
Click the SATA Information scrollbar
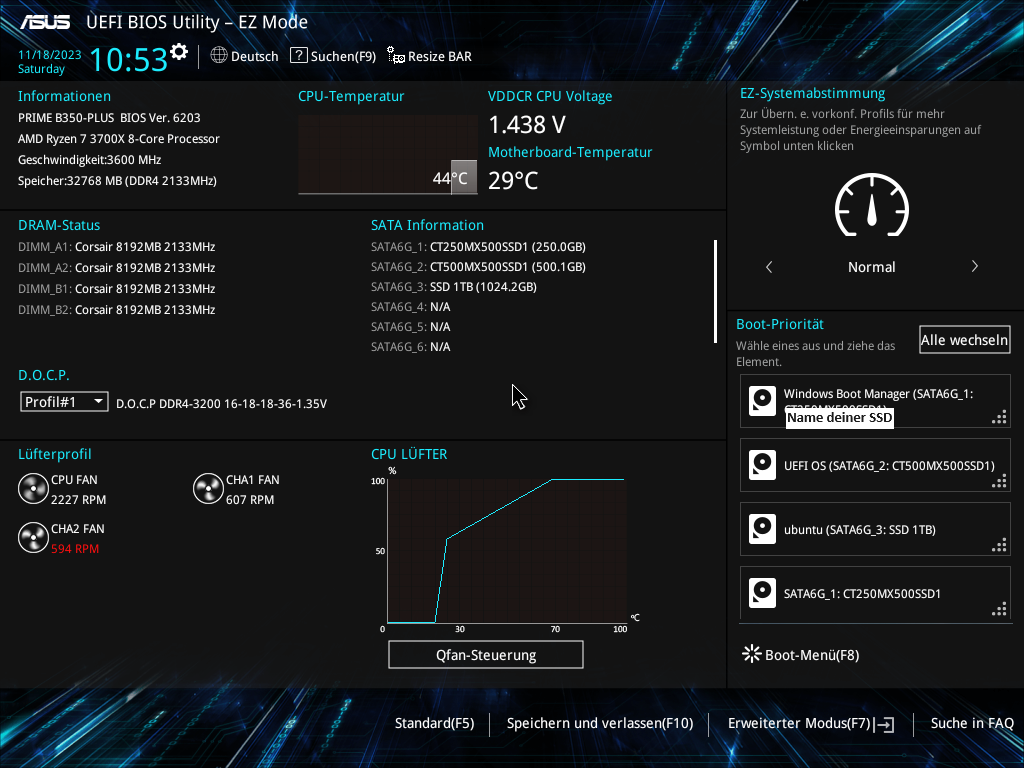point(716,291)
